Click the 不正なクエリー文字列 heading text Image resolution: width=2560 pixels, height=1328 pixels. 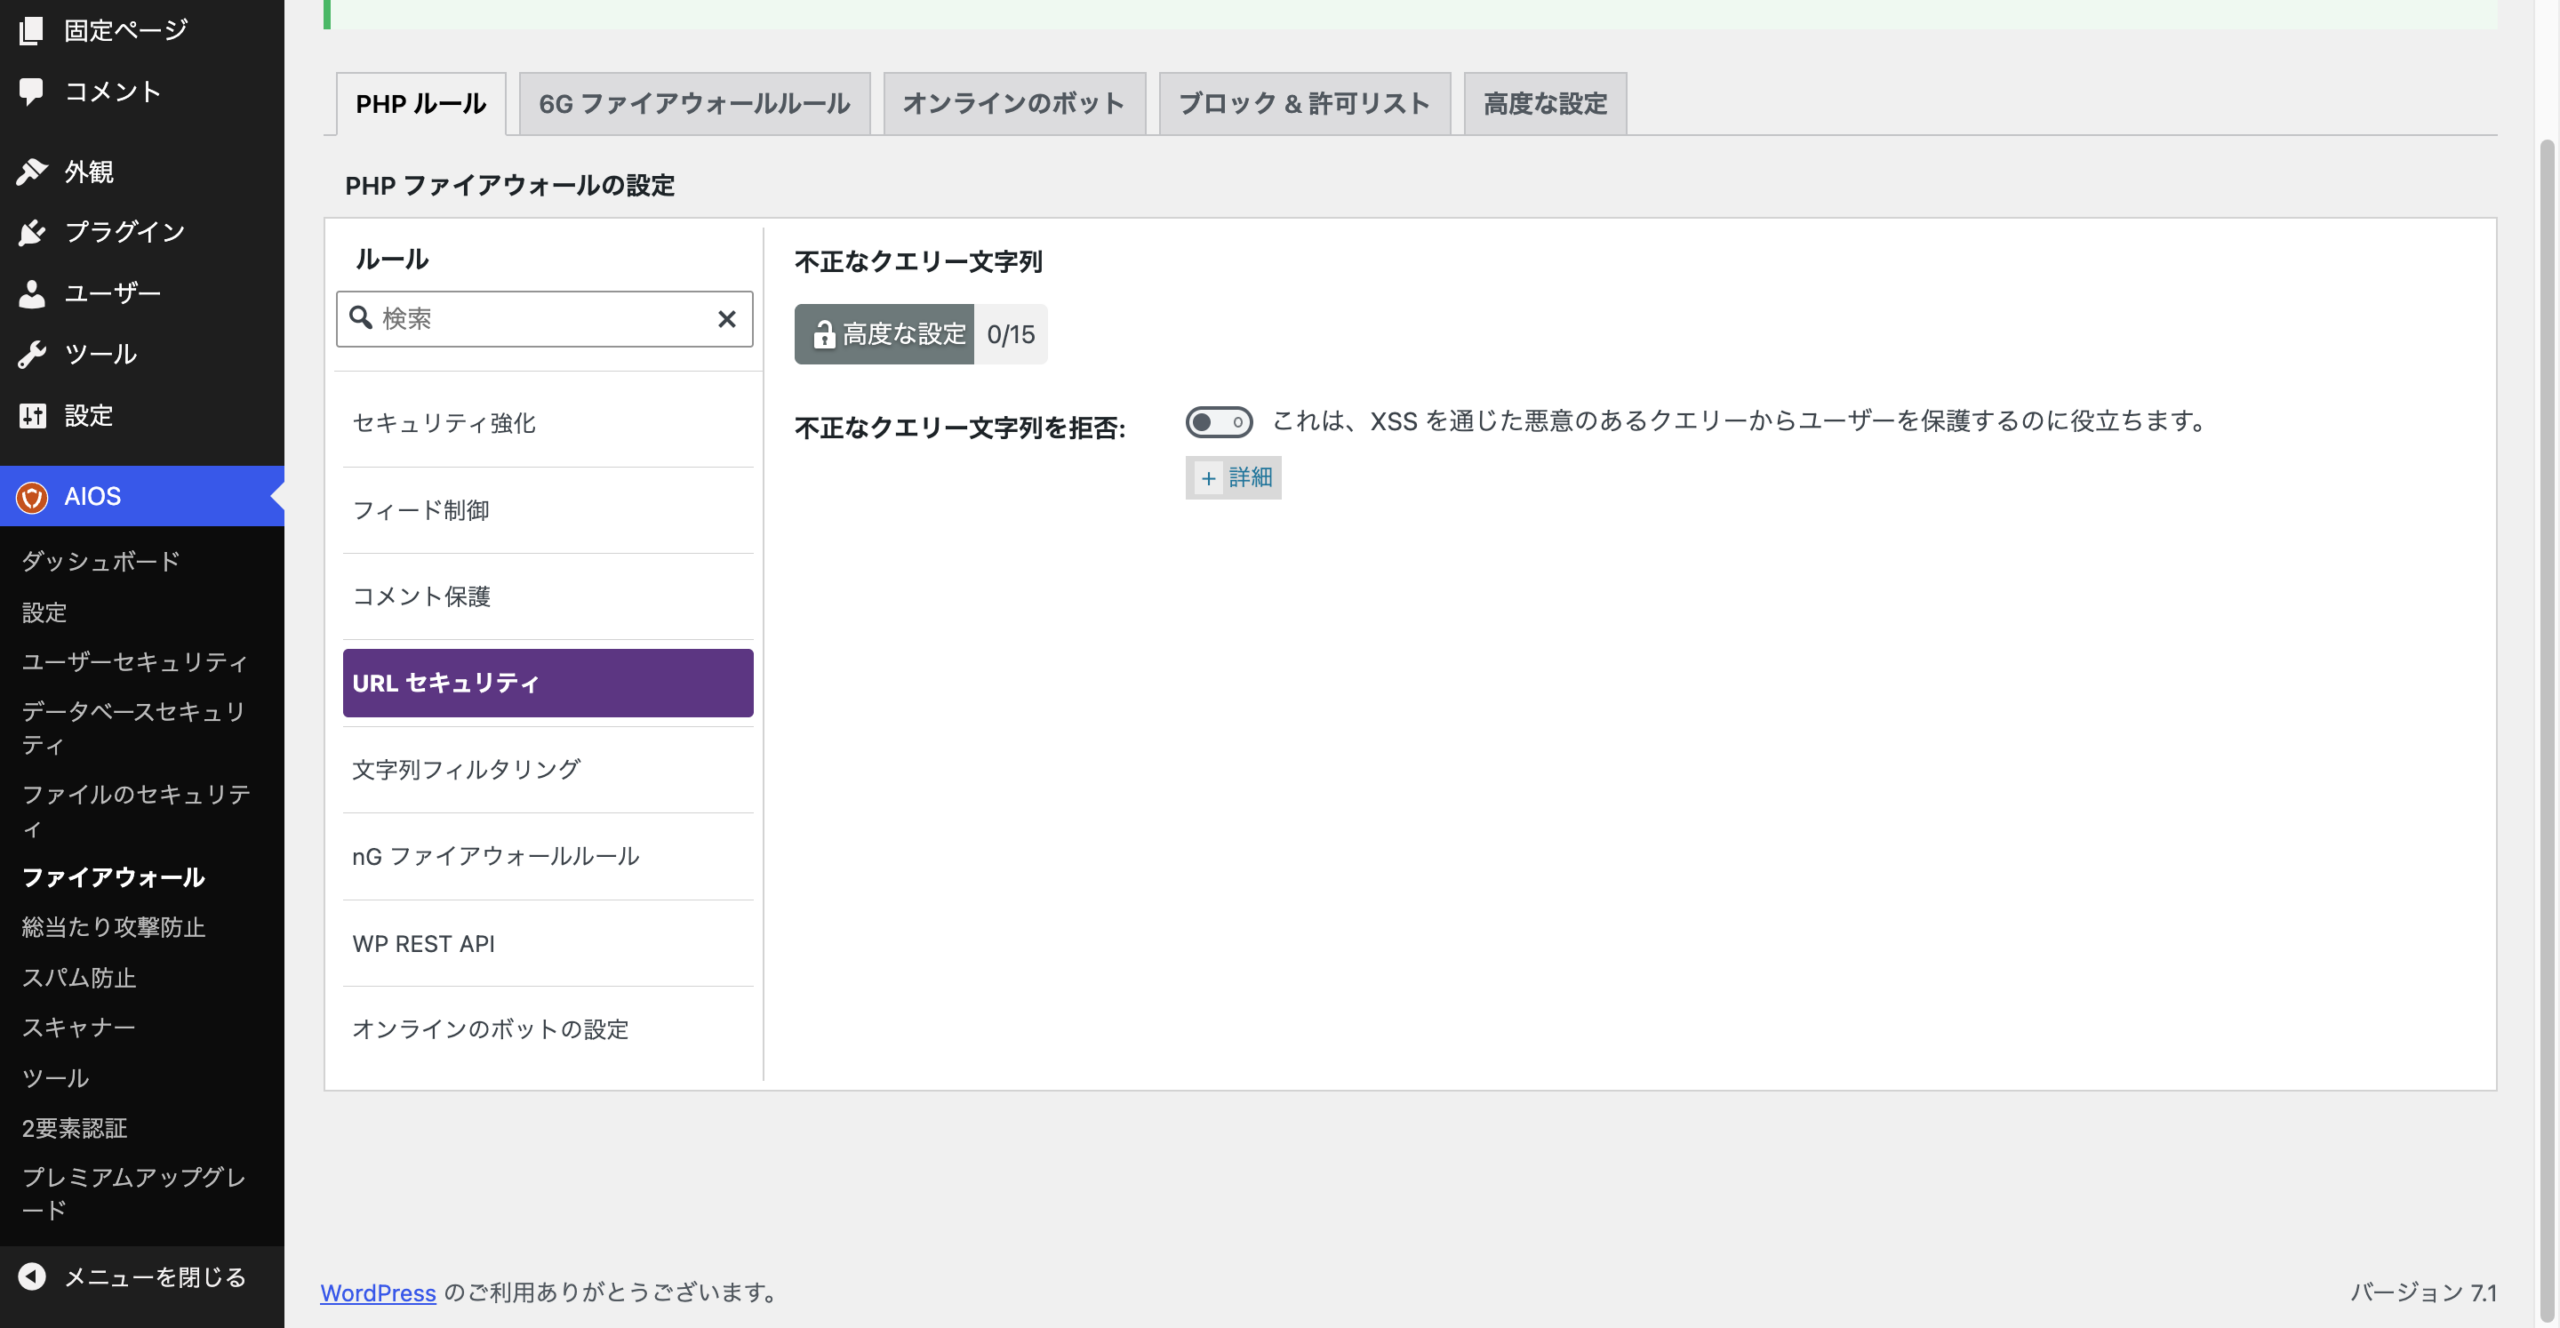918,262
